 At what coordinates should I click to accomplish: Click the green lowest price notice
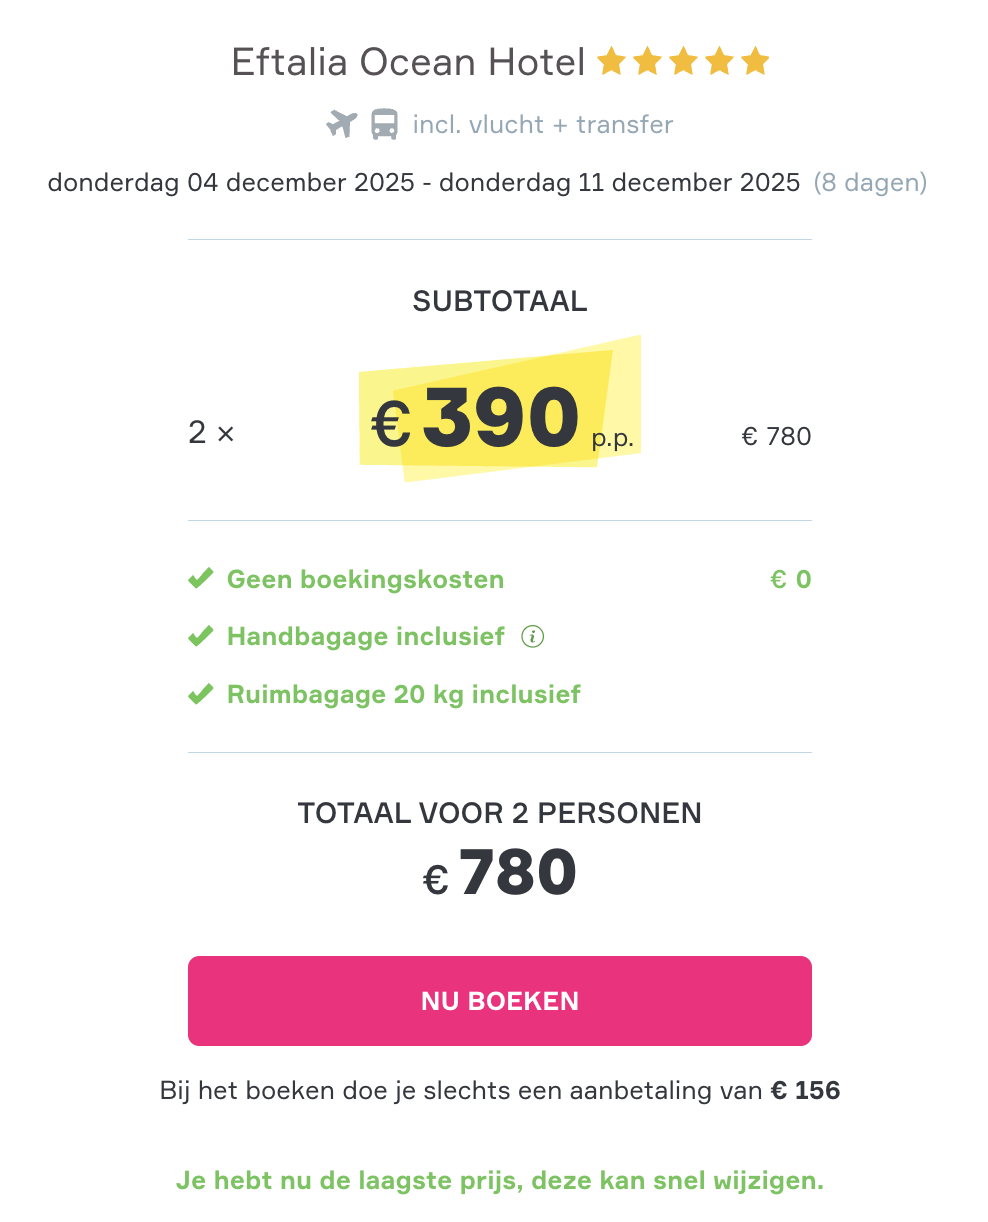tap(500, 1181)
